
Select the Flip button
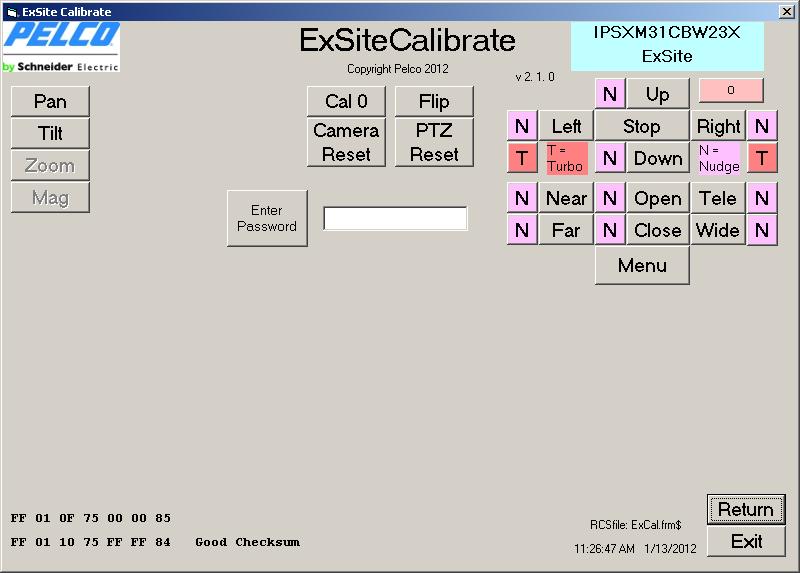[x=434, y=101]
